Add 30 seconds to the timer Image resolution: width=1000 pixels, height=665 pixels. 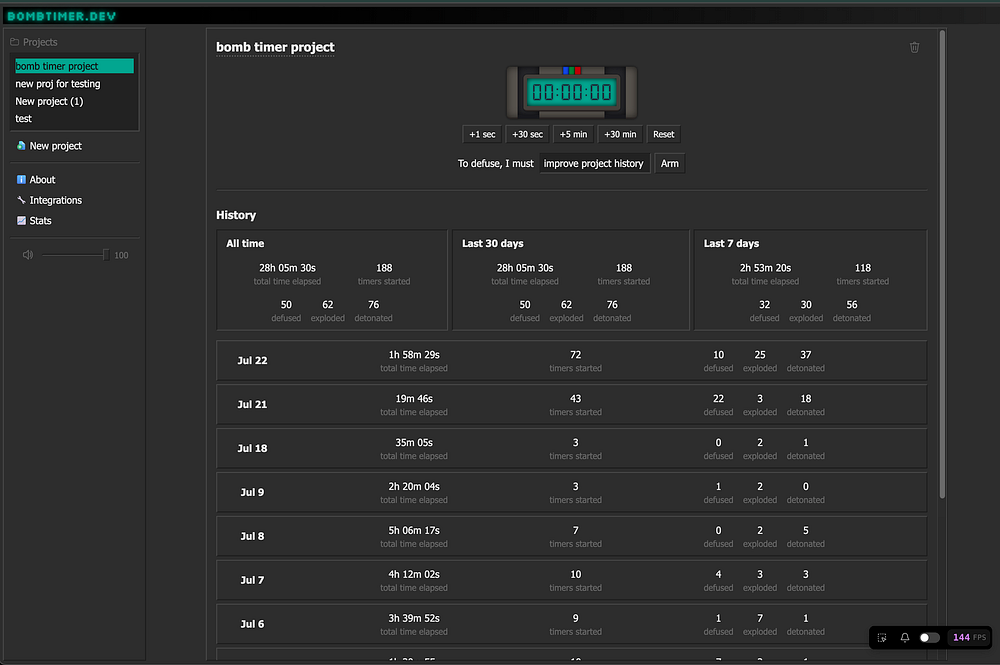pos(527,135)
